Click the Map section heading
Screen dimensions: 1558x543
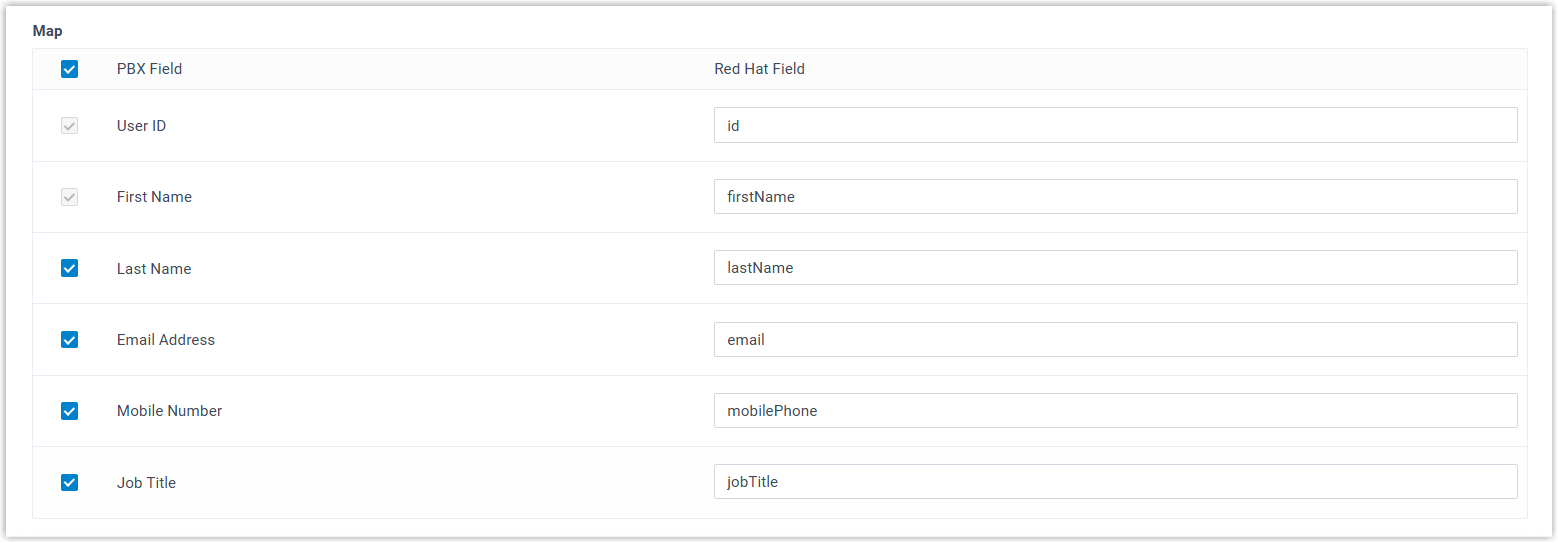coord(47,31)
